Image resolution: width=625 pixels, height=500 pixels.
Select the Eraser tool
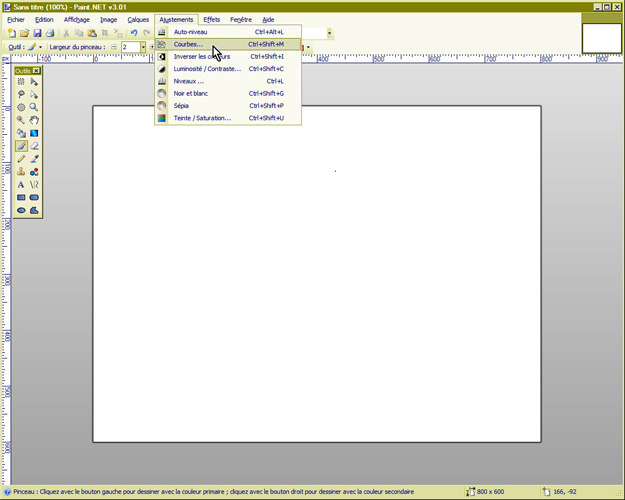tap(34, 145)
